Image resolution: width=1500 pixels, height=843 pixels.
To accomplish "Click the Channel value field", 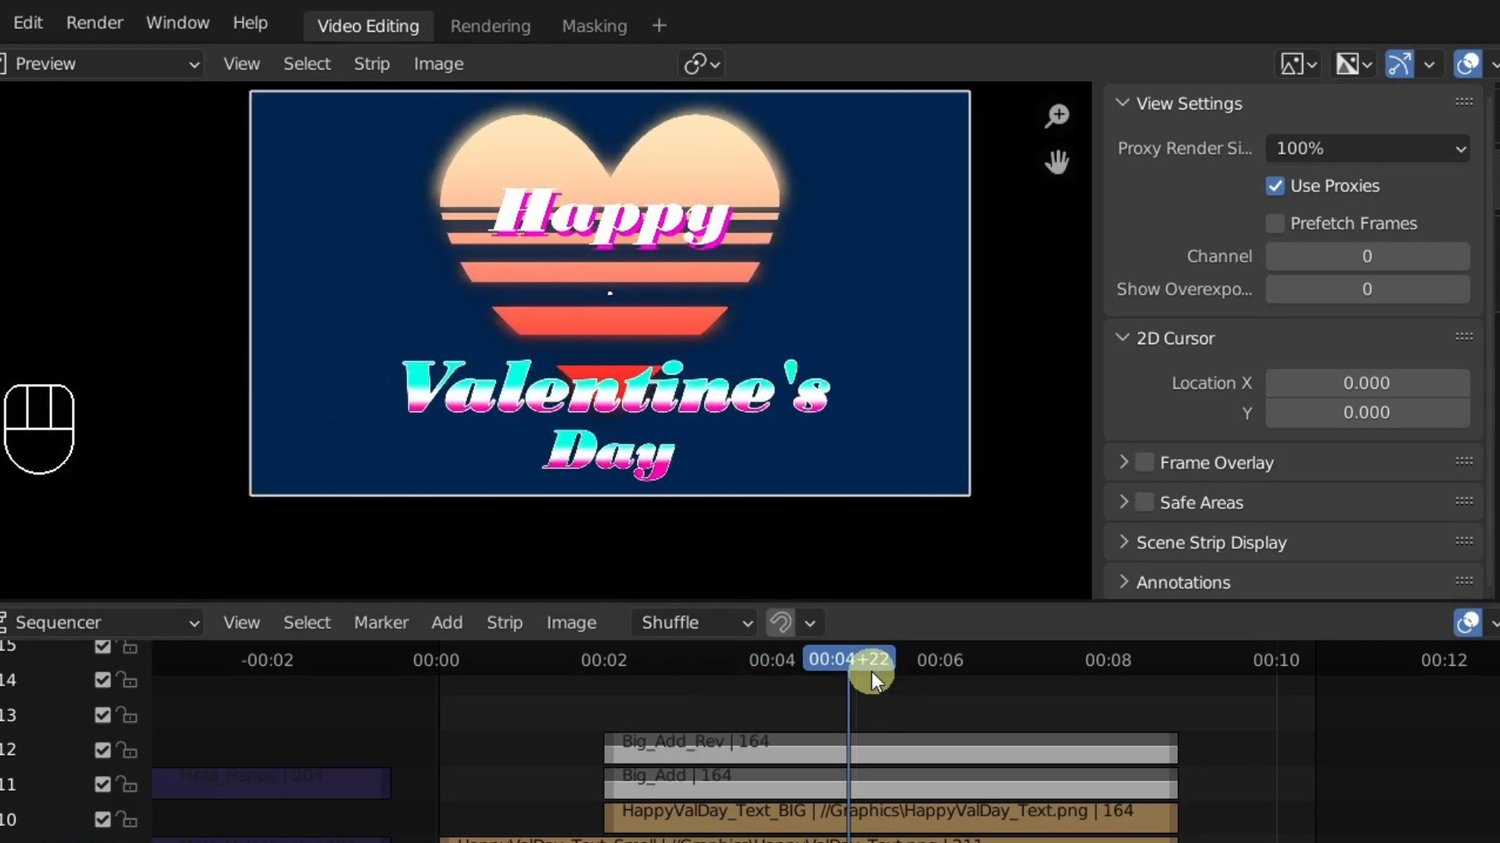I will coord(1368,256).
